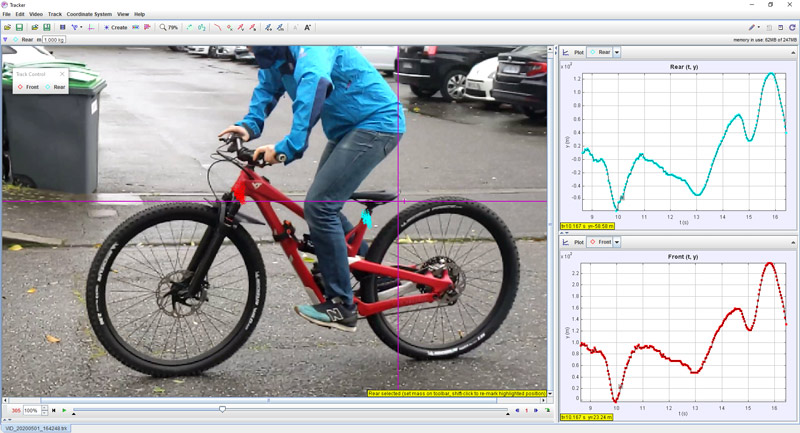Toggle multiply vectors by mass icon
This screenshot has height=433, width=800.
click(280, 28)
